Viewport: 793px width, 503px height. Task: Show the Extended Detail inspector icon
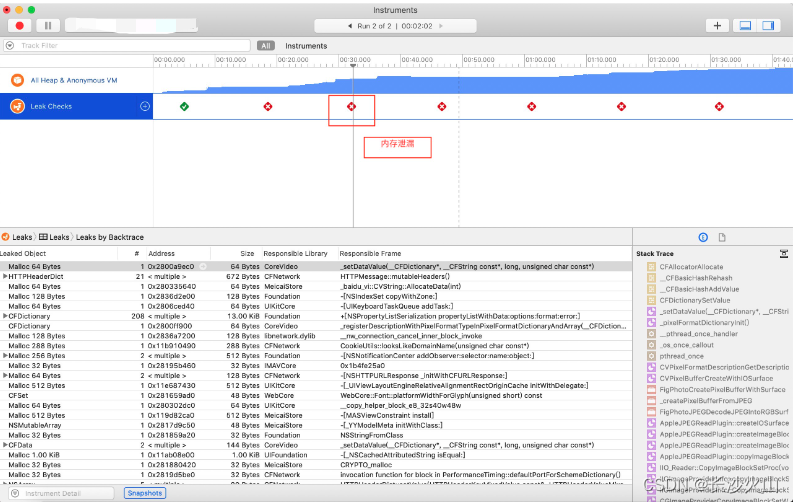click(703, 237)
